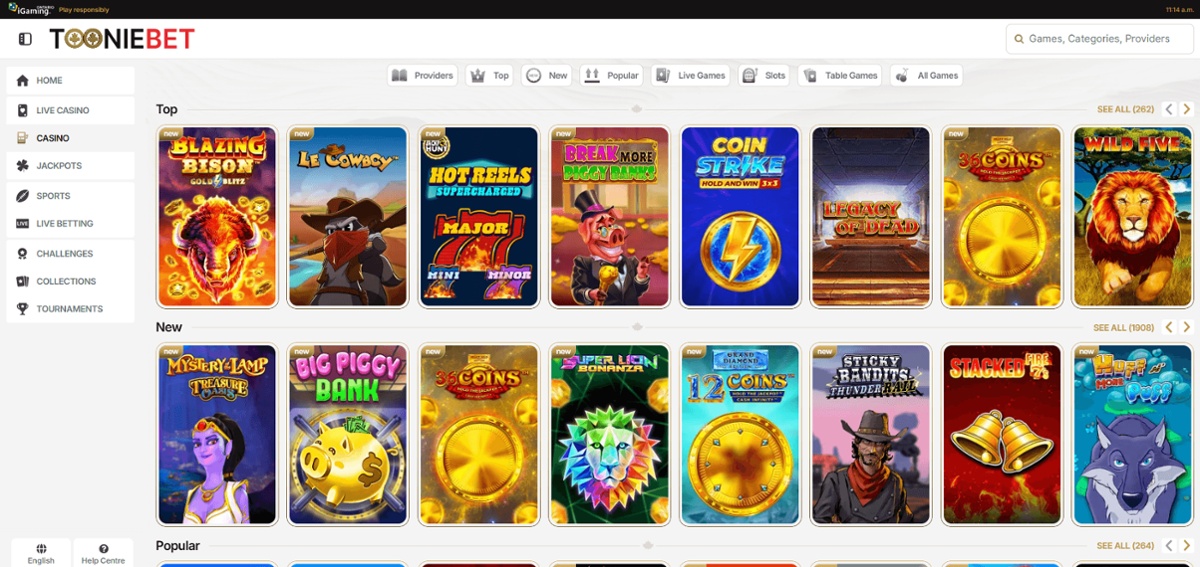
Task: Change language with English button
Action: pos(41,554)
